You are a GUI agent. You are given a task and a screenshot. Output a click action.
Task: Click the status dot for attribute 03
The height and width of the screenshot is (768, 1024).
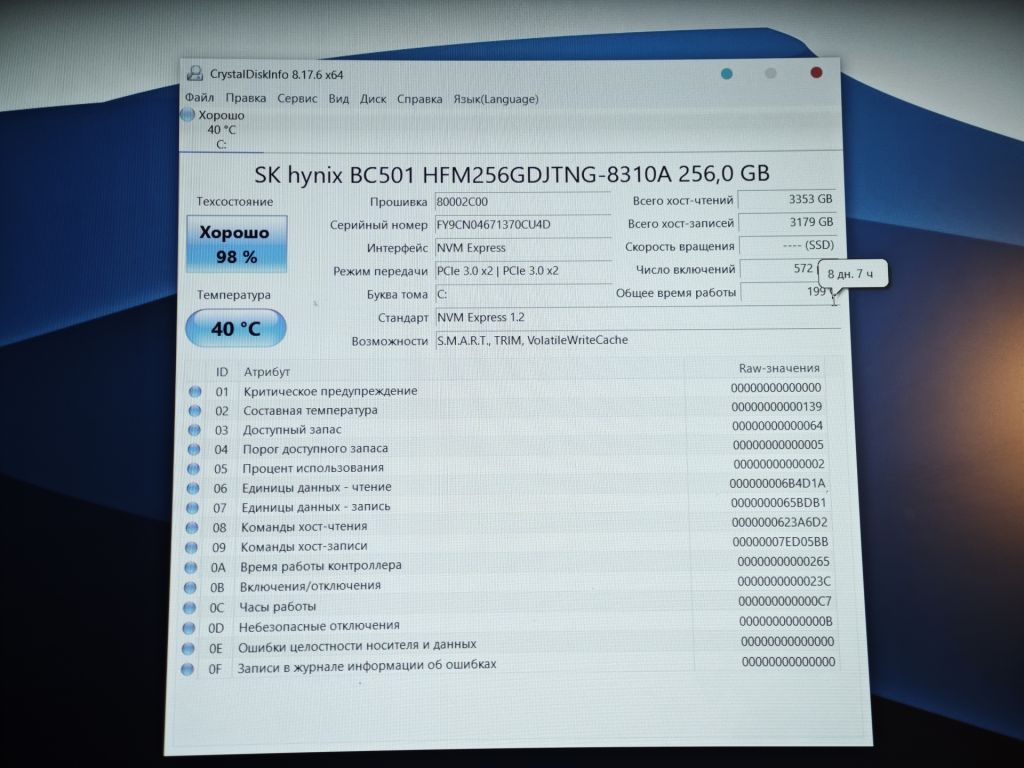pyautogui.click(x=193, y=430)
